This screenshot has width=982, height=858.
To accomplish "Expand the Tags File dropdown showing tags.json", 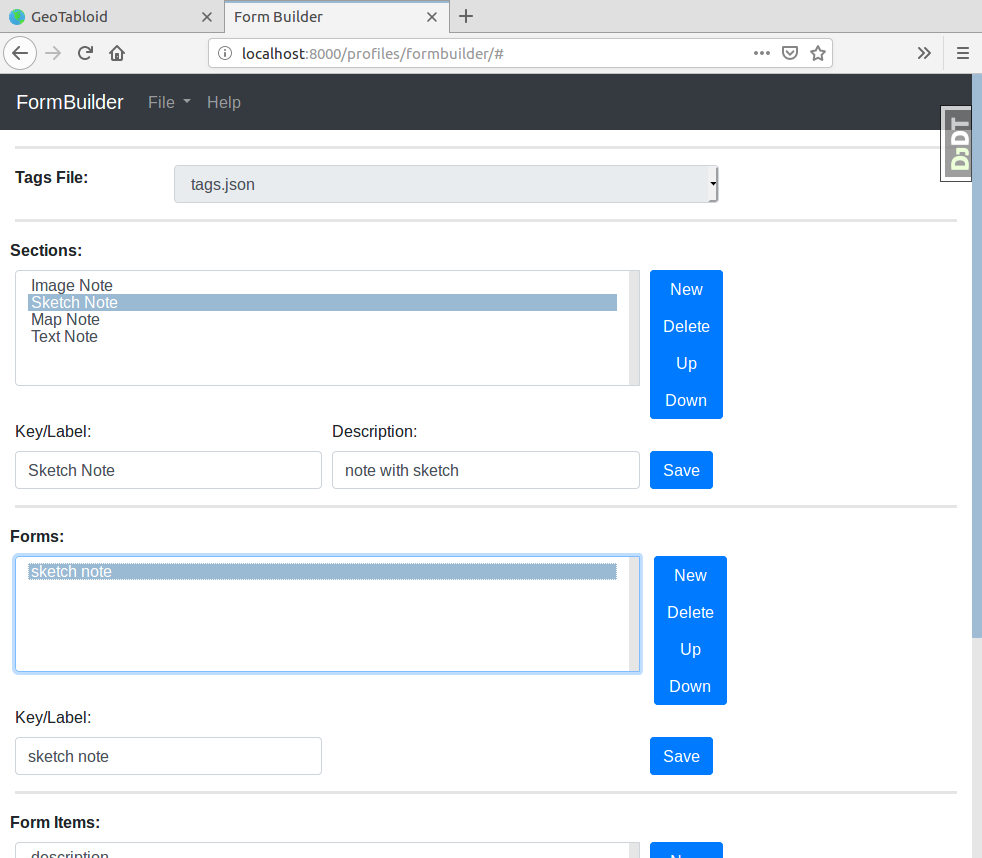I will [x=446, y=184].
